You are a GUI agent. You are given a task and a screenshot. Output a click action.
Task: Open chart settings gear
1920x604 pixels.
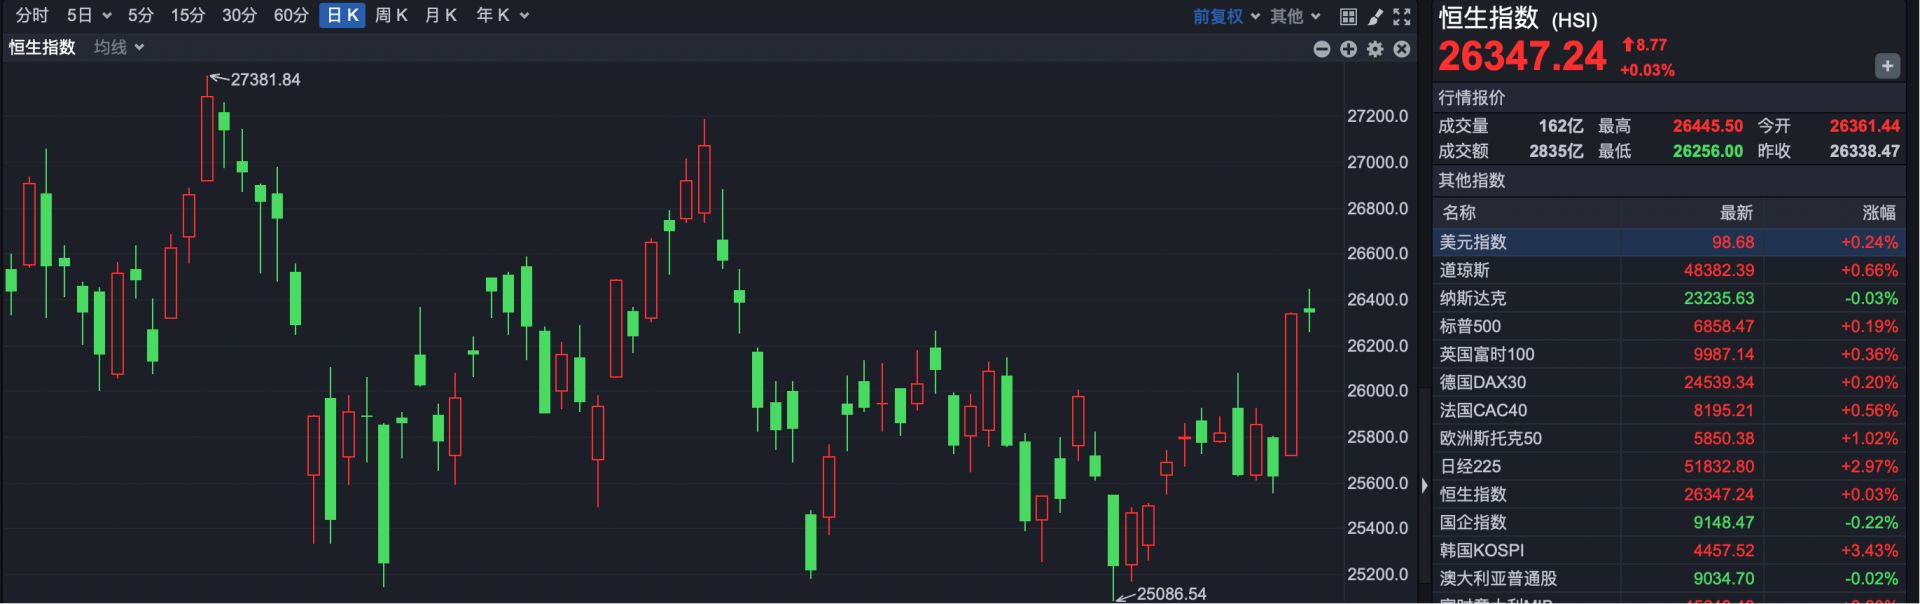point(1375,49)
